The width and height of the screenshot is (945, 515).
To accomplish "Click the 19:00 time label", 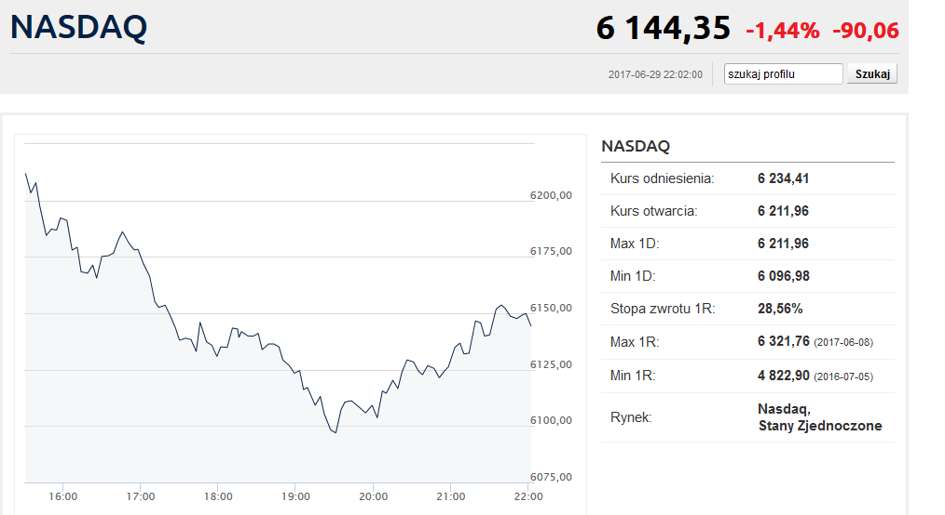I will (x=295, y=496).
